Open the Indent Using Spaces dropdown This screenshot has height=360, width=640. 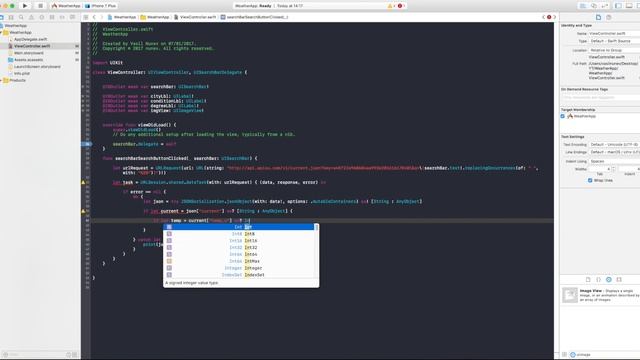click(x=614, y=161)
